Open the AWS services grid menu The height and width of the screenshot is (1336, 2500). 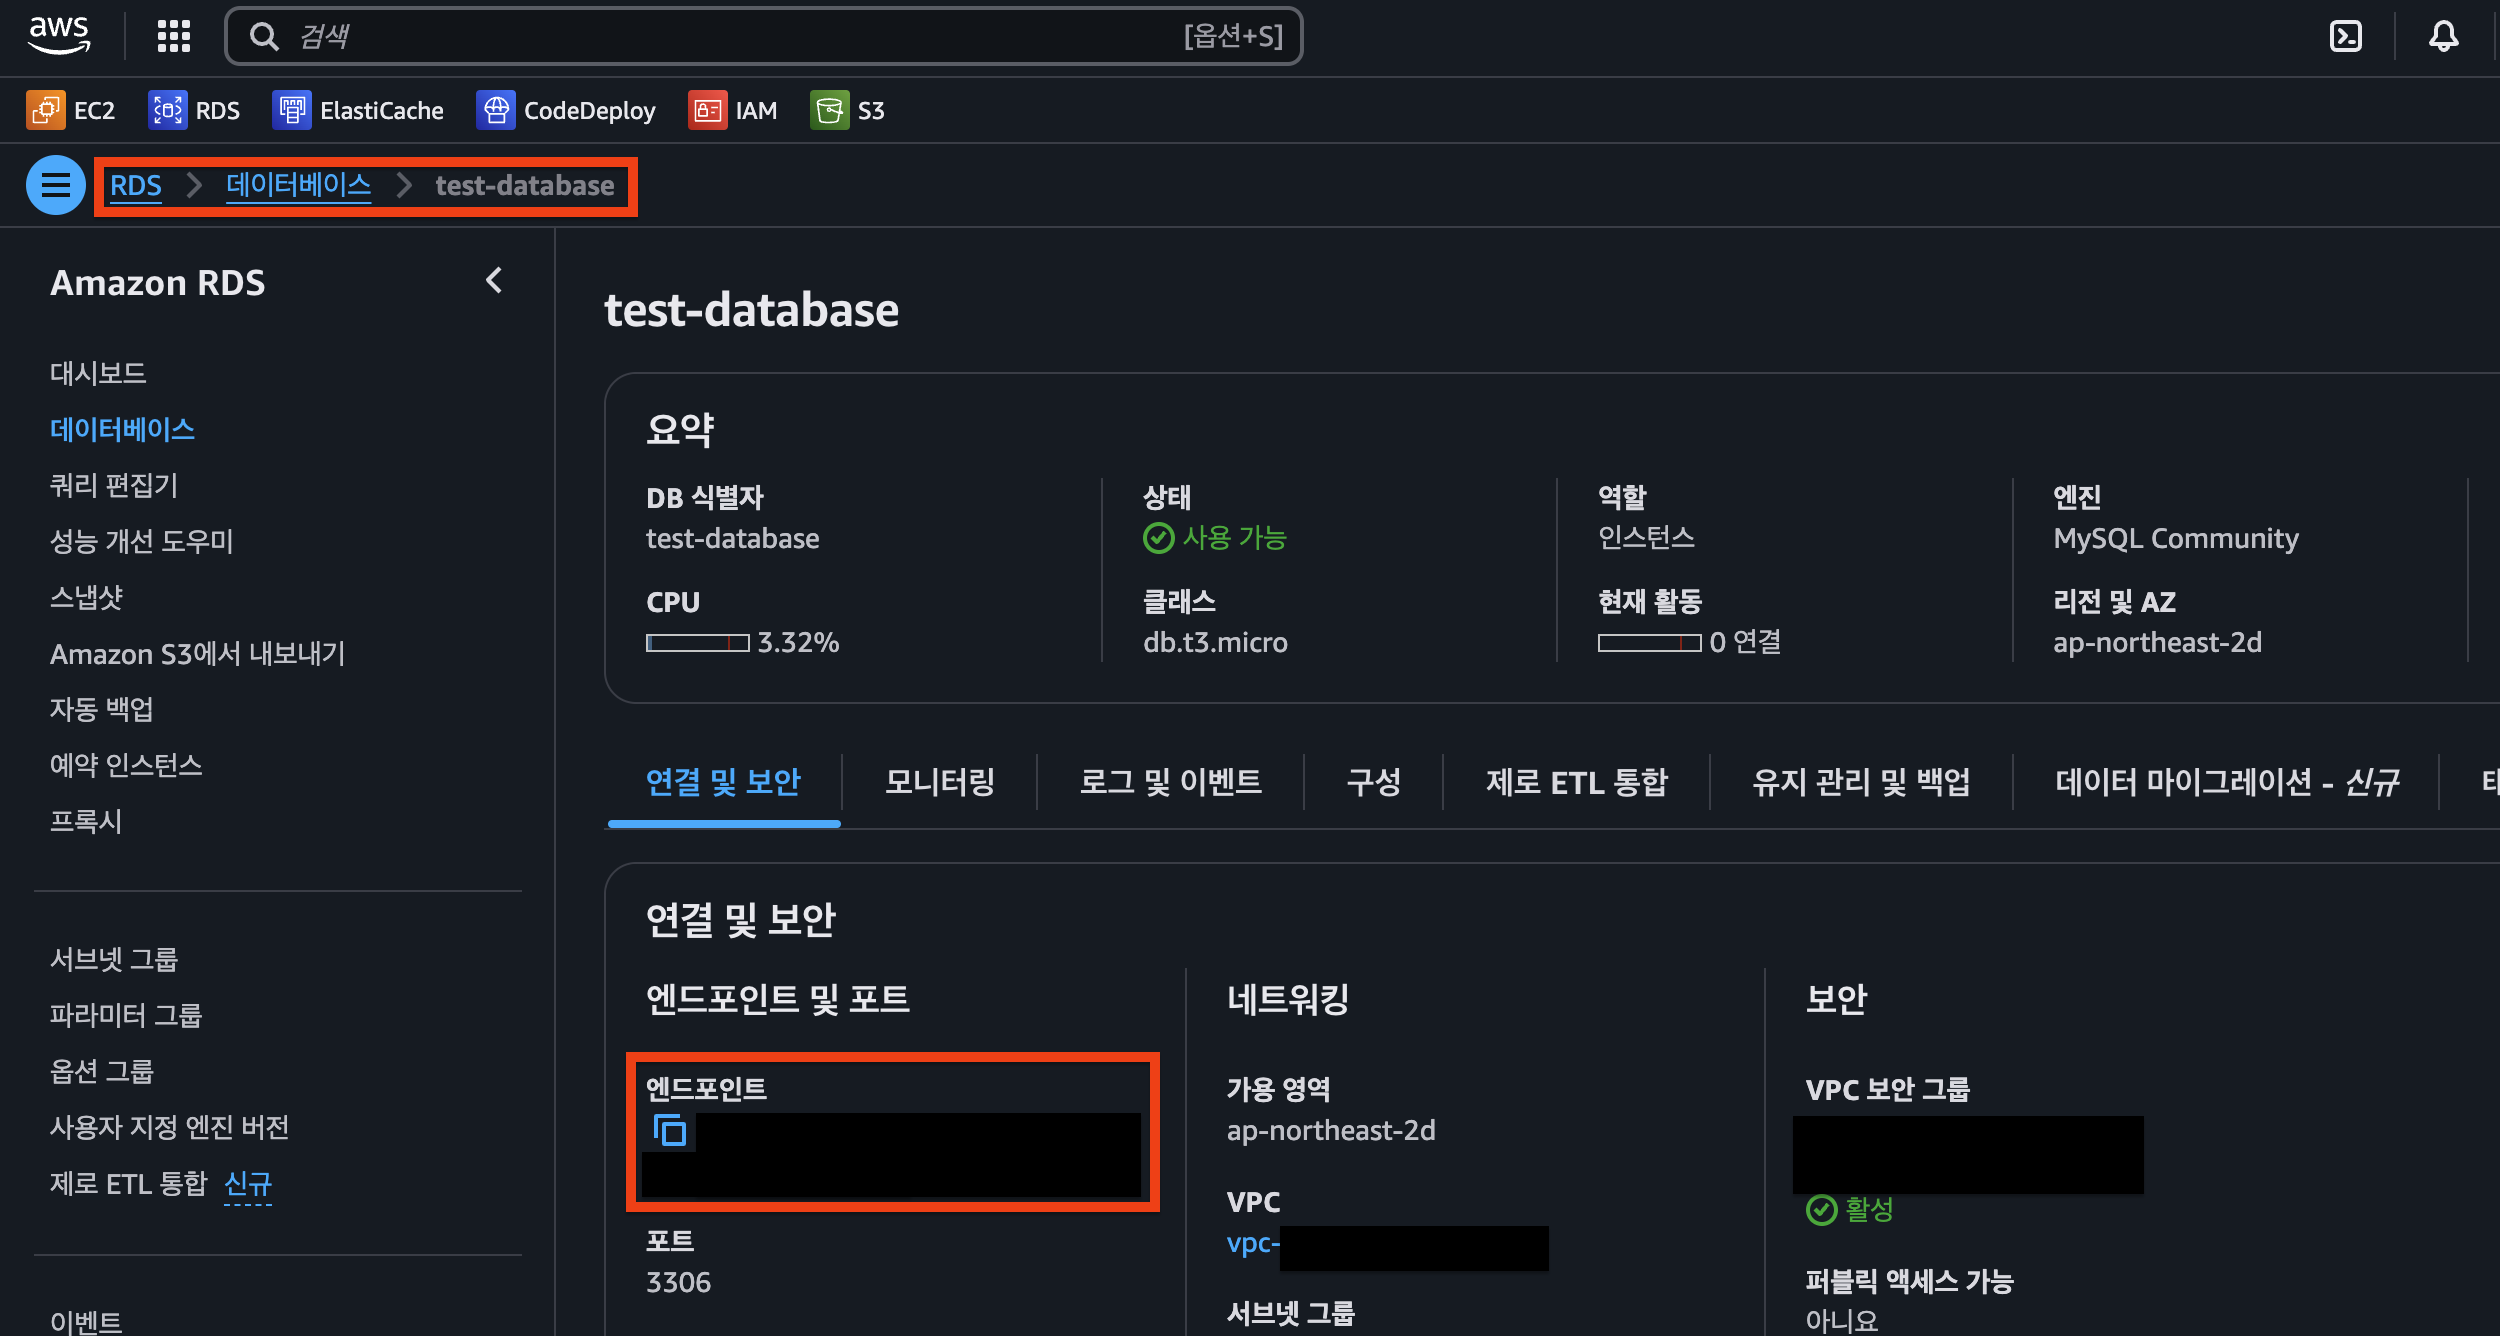(174, 36)
